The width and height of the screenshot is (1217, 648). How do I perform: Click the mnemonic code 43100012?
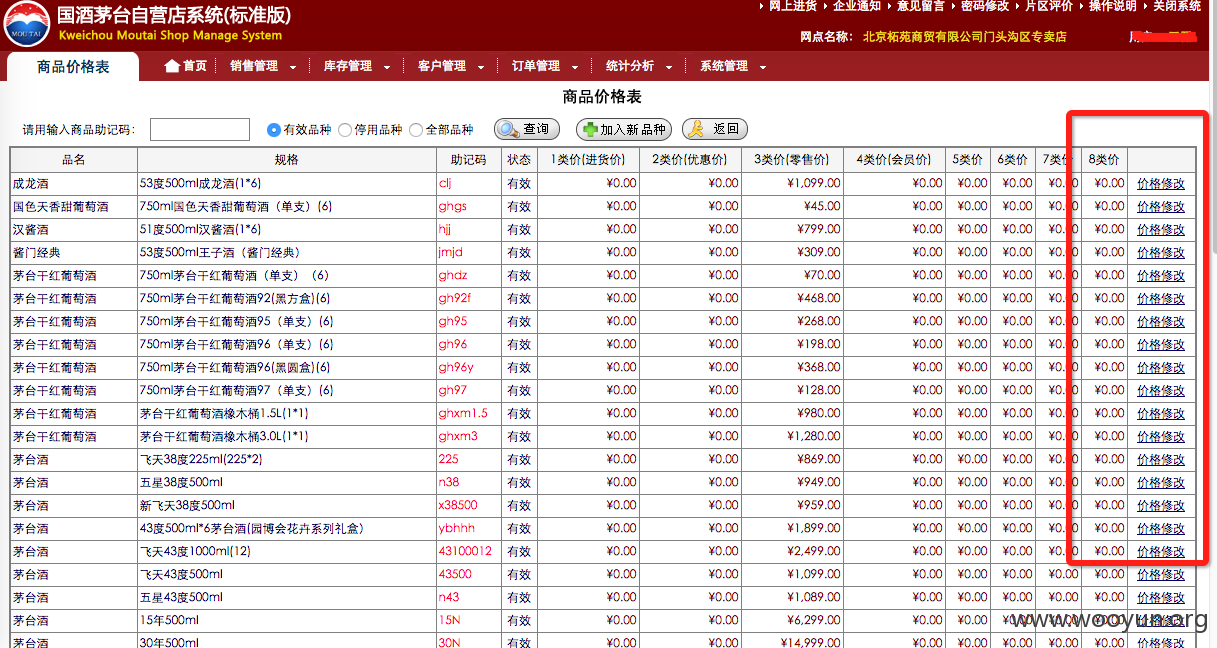tap(465, 552)
